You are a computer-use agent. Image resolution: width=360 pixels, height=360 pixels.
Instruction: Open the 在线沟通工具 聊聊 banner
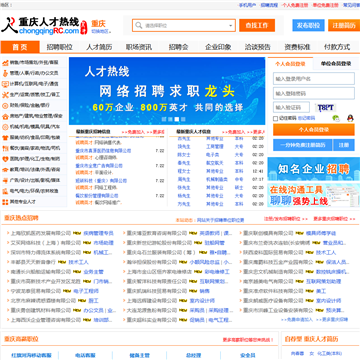314,195
